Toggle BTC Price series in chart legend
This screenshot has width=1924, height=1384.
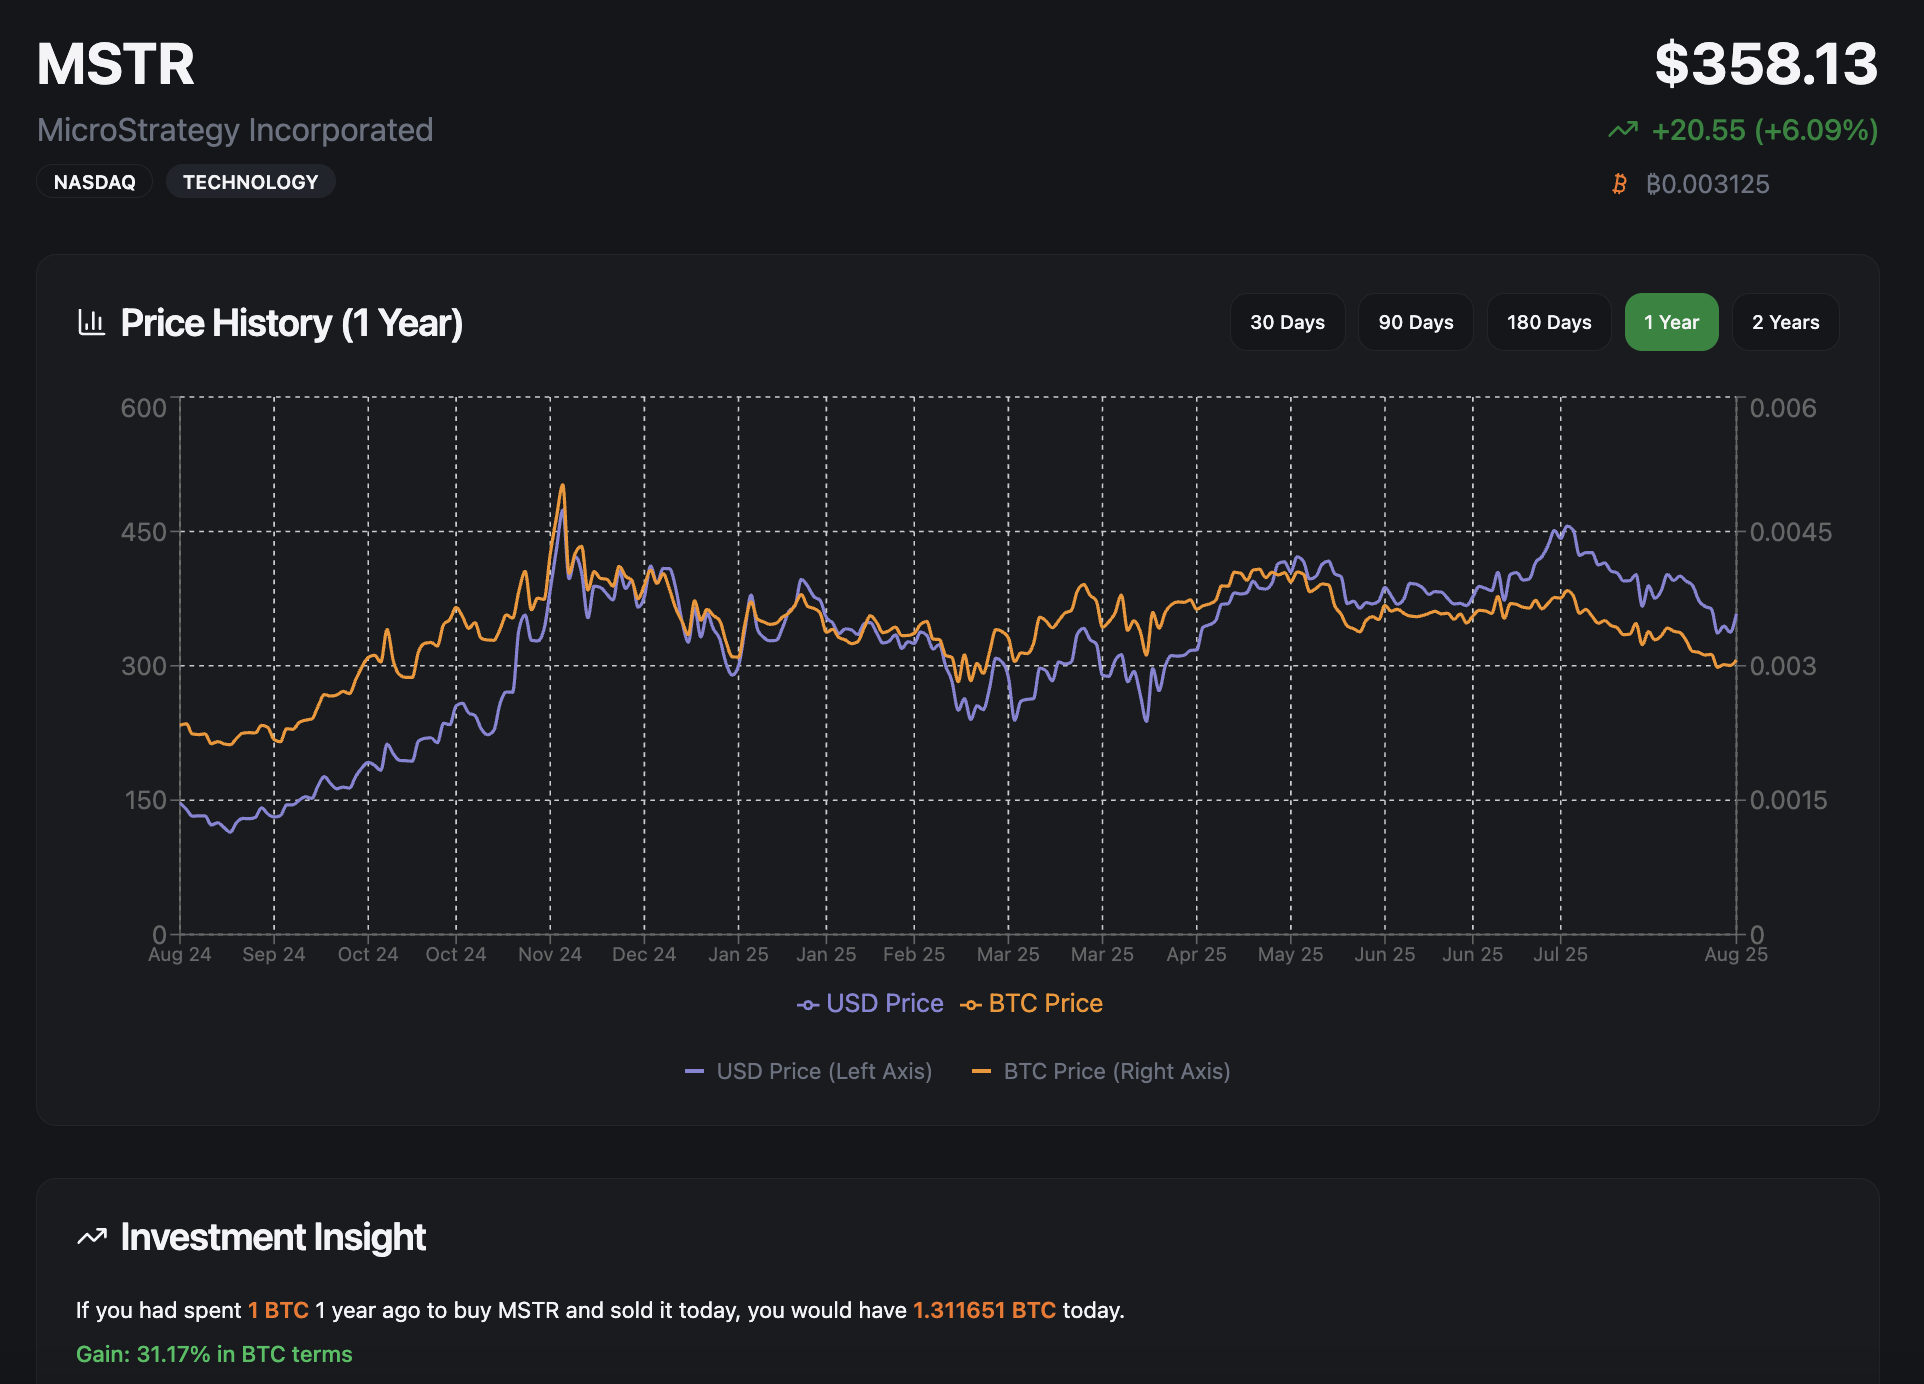pos(1031,1003)
